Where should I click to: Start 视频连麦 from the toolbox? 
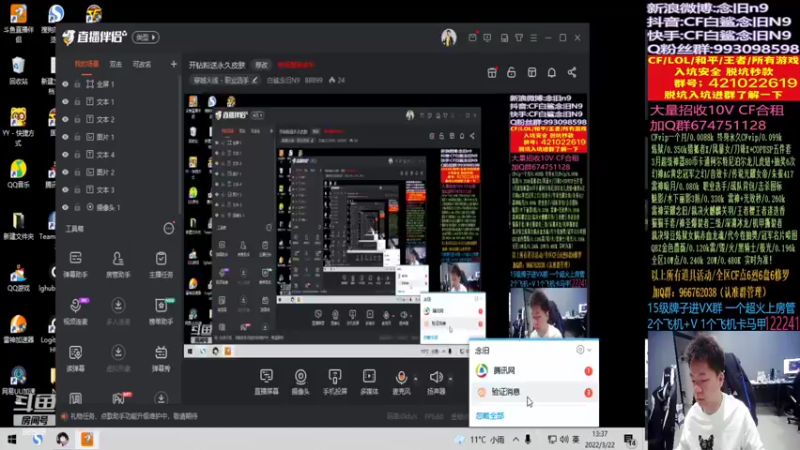pos(76,311)
